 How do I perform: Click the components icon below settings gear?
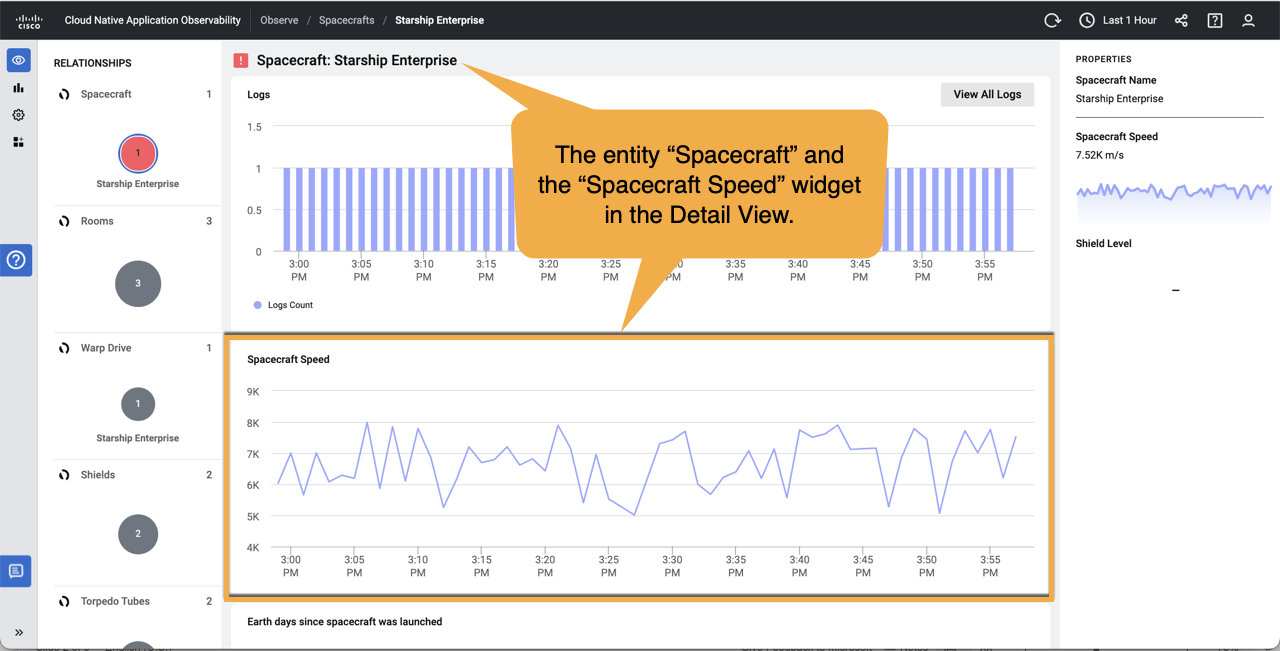18,142
